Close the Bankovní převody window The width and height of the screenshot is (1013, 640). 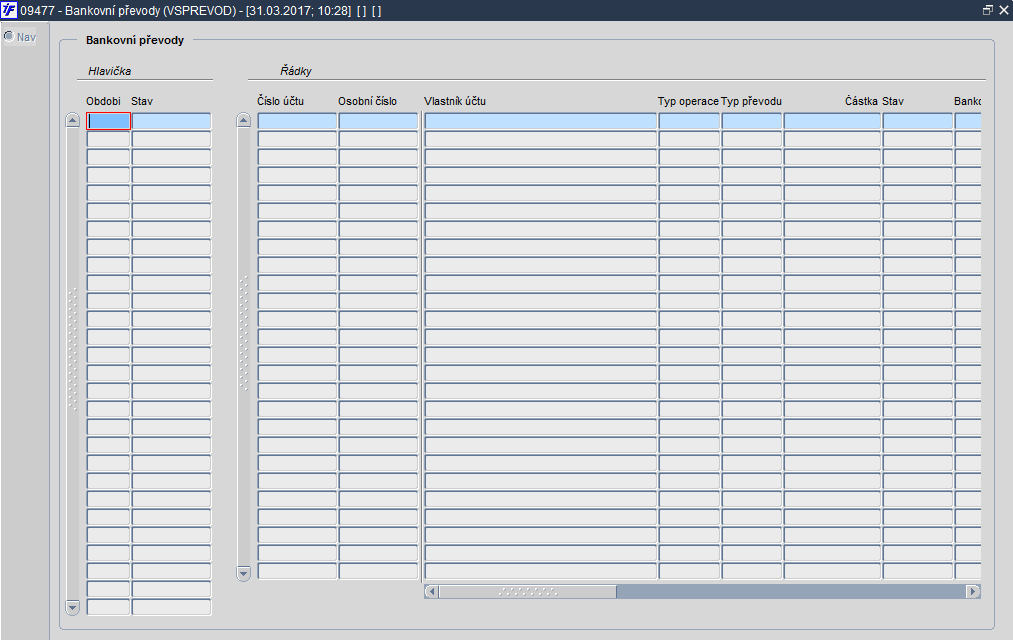[1004, 10]
